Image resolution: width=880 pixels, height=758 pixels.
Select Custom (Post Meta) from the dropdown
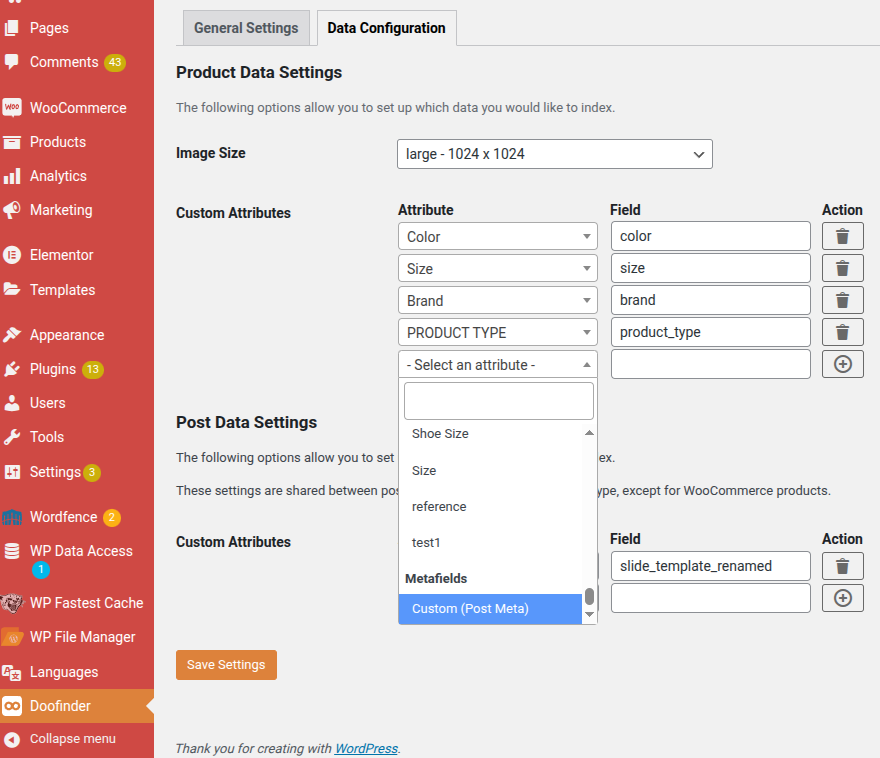point(470,607)
